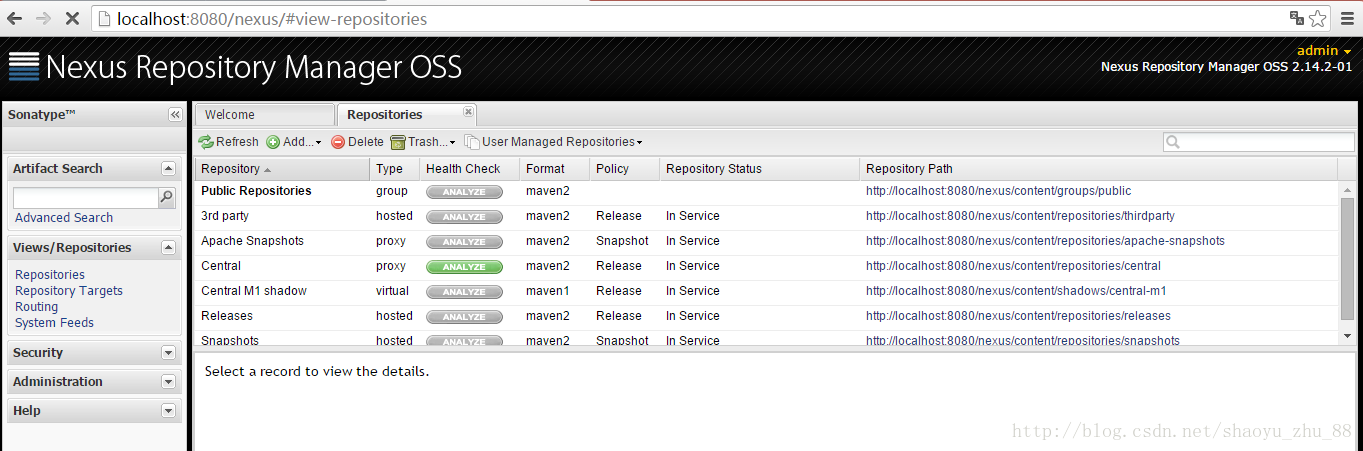Sort by Type column header

click(394, 169)
